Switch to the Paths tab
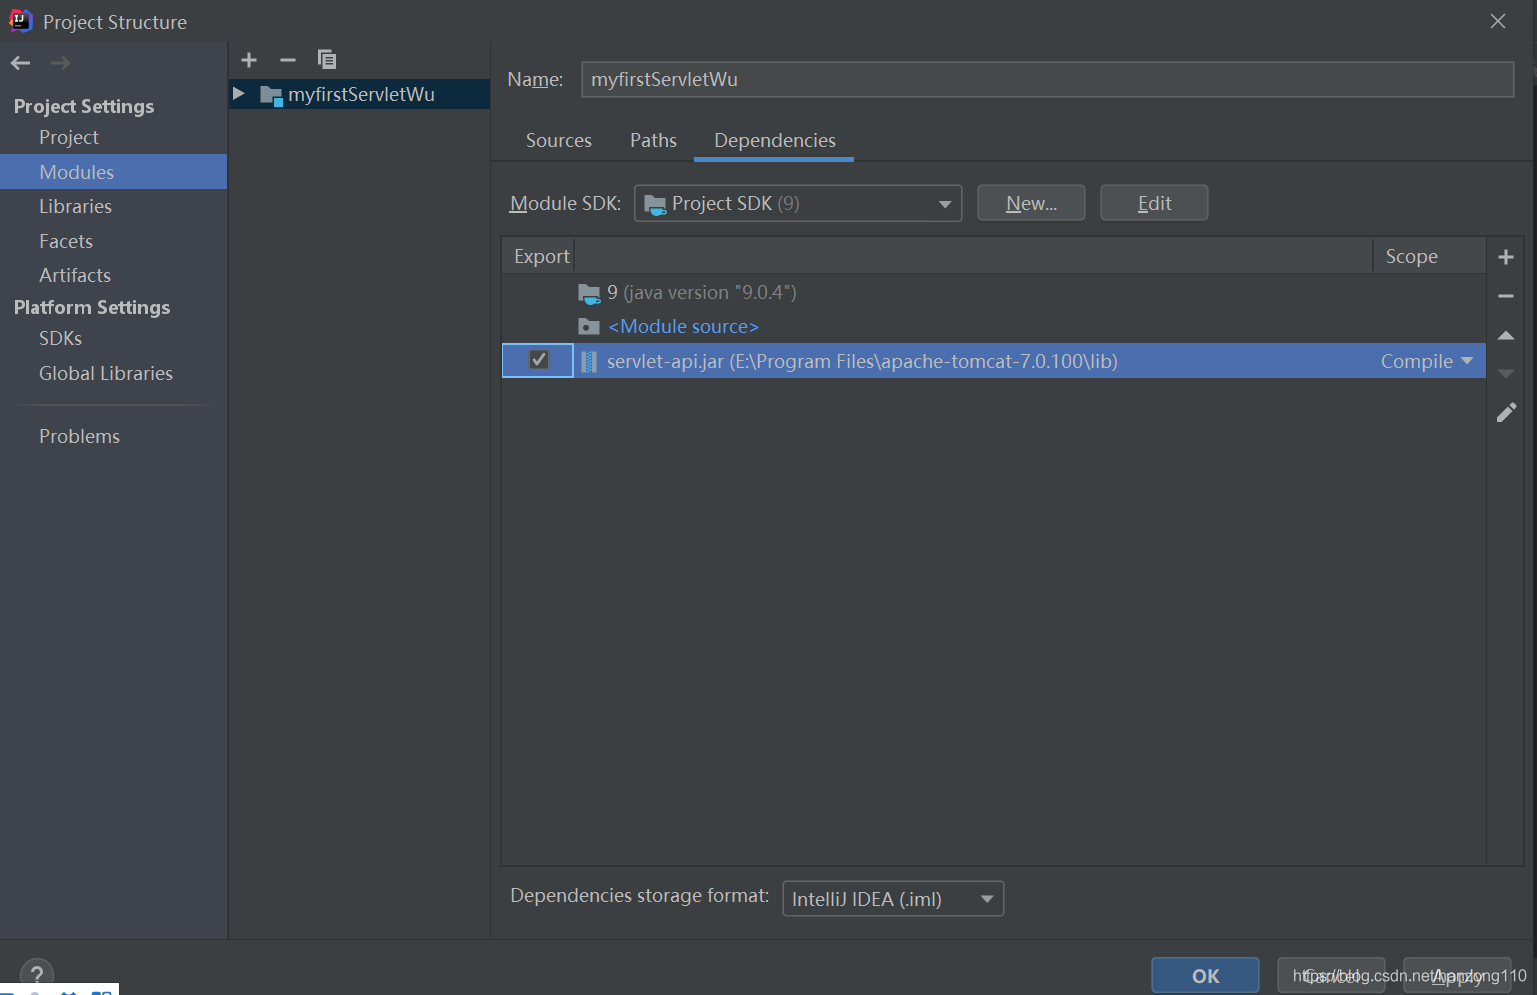Image resolution: width=1537 pixels, height=995 pixels. 653,140
